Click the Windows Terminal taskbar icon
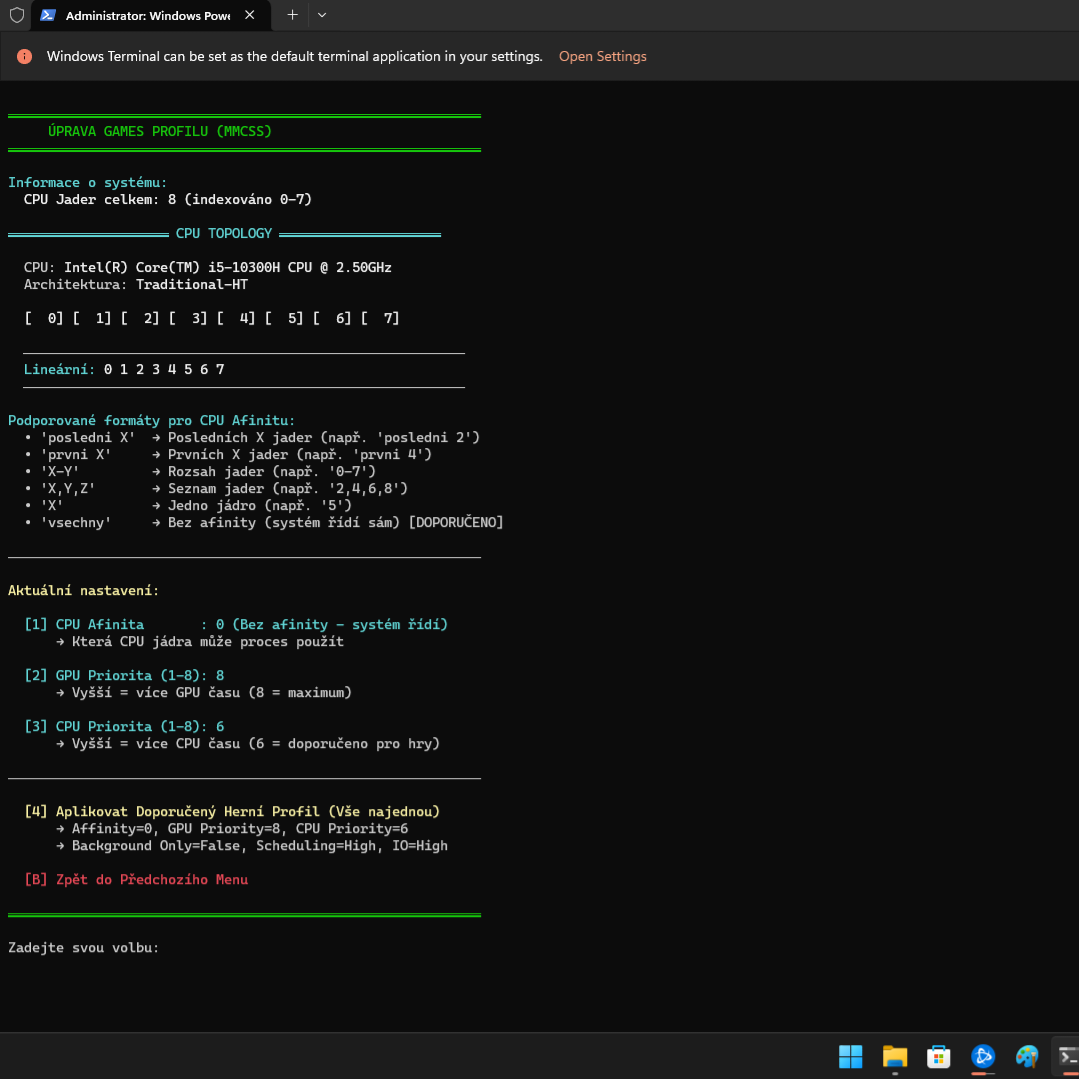The width and height of the screenshot is (1079, 1079). click(x=1067, y=1056)
